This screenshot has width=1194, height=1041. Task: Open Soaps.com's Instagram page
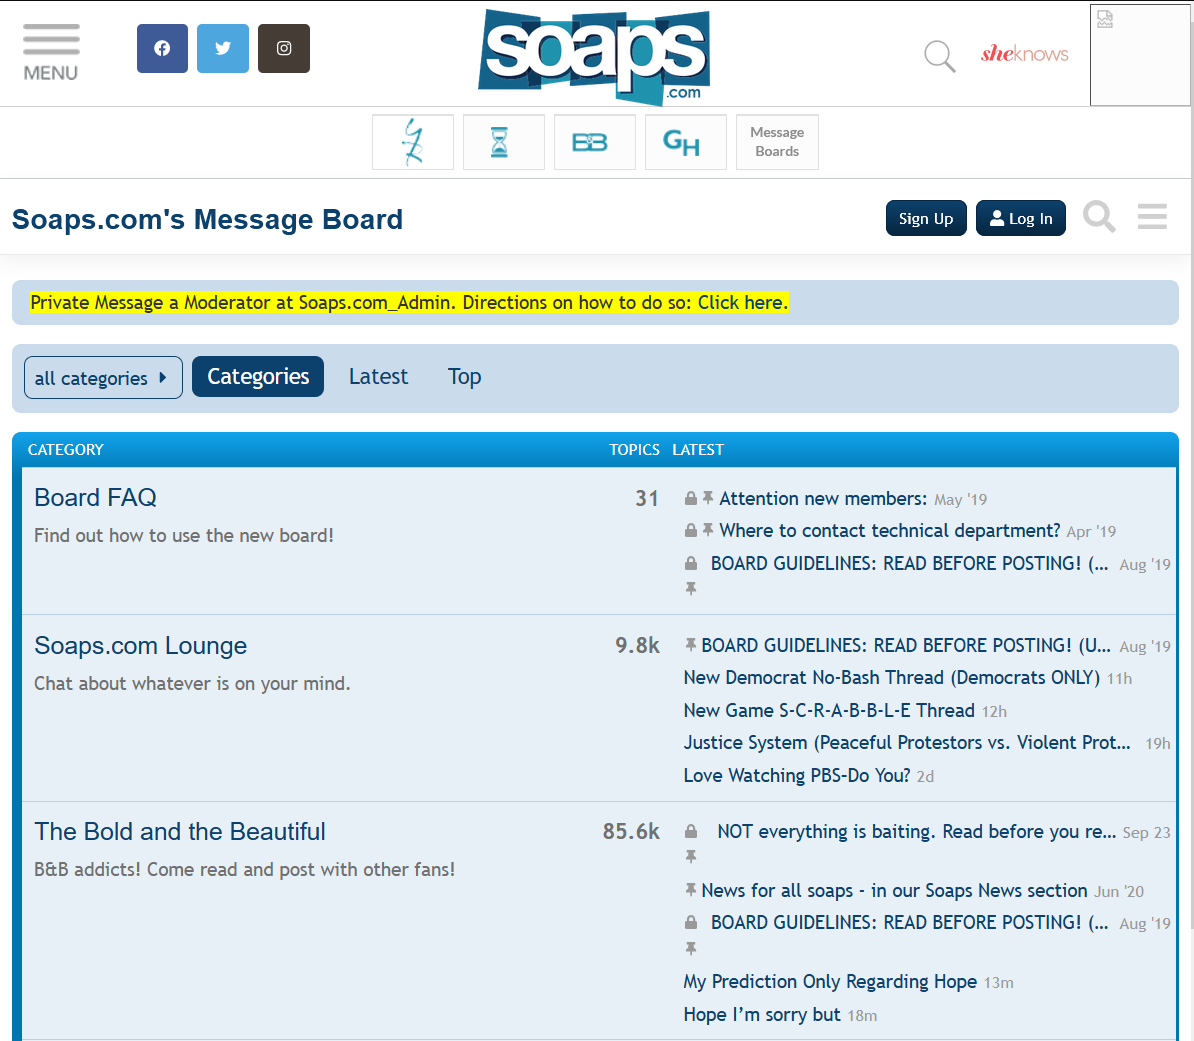pos(283,48)
